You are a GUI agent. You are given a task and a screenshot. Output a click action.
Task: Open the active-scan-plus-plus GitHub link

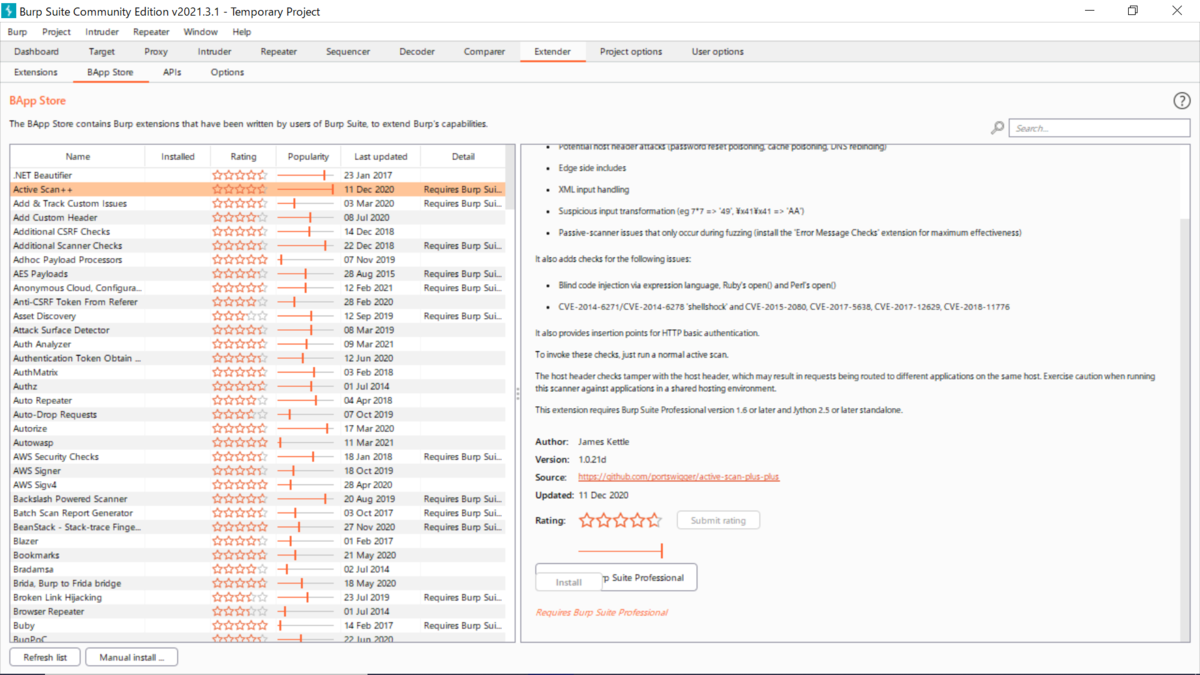tap(678, 477)
